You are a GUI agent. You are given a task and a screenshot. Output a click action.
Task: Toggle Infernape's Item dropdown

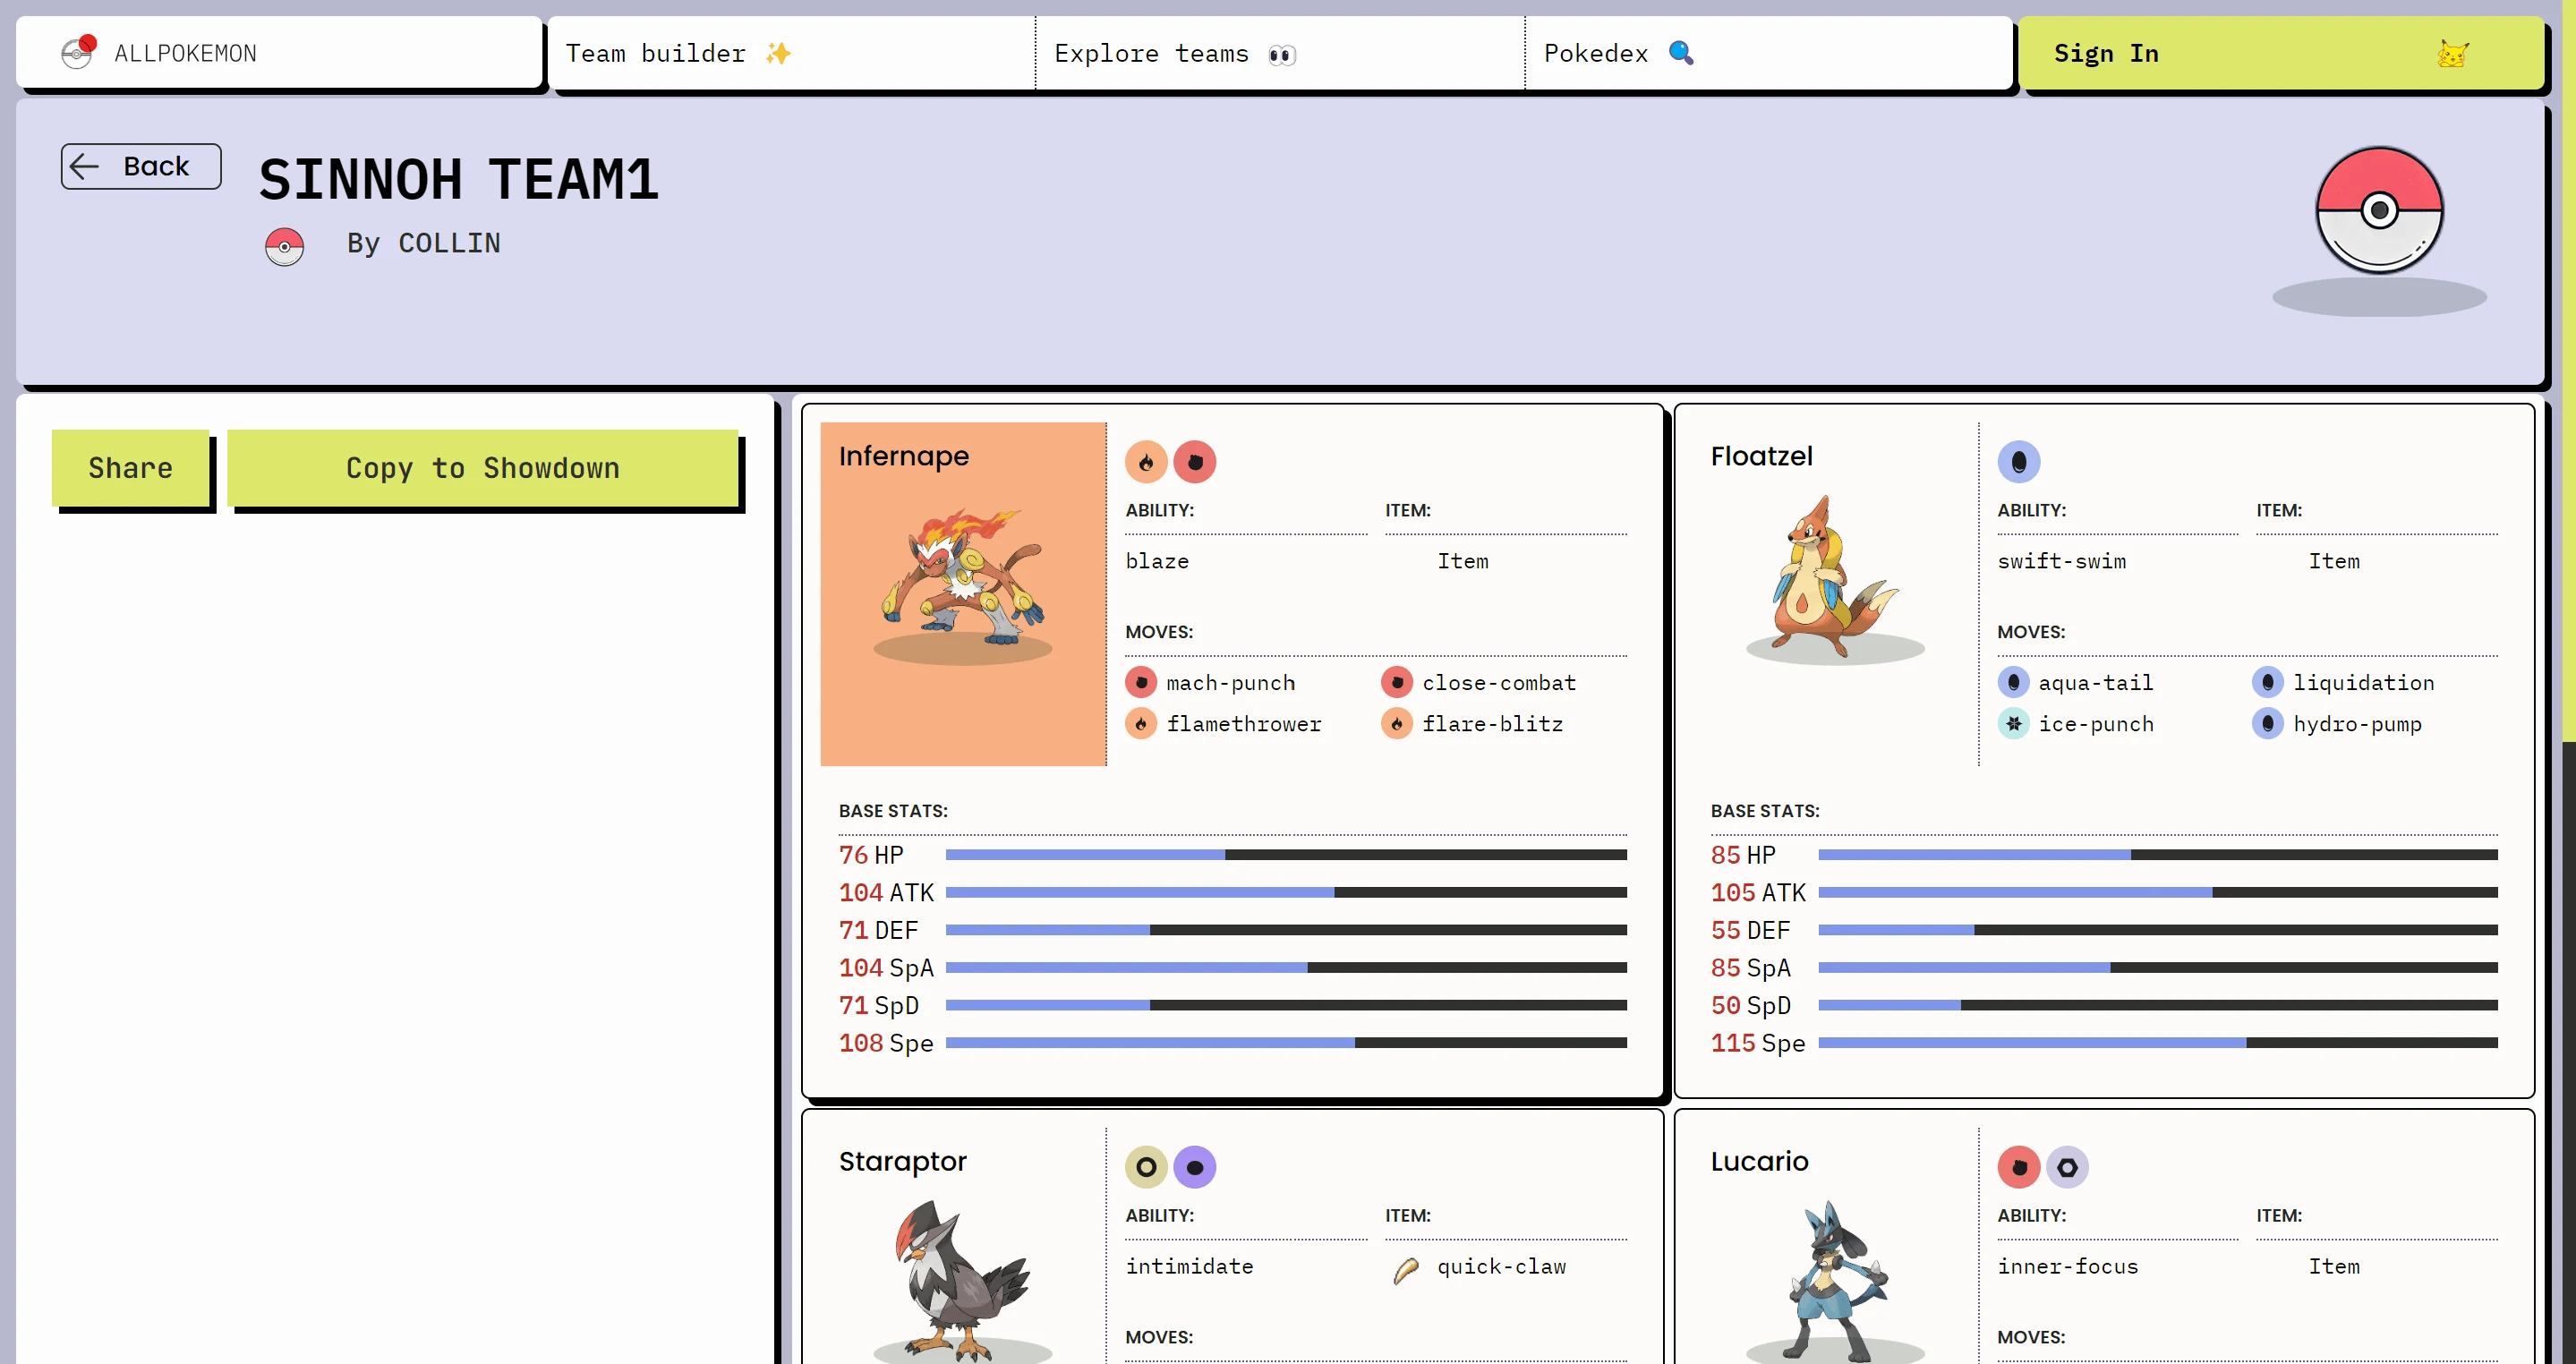(x=1462, y=560)
